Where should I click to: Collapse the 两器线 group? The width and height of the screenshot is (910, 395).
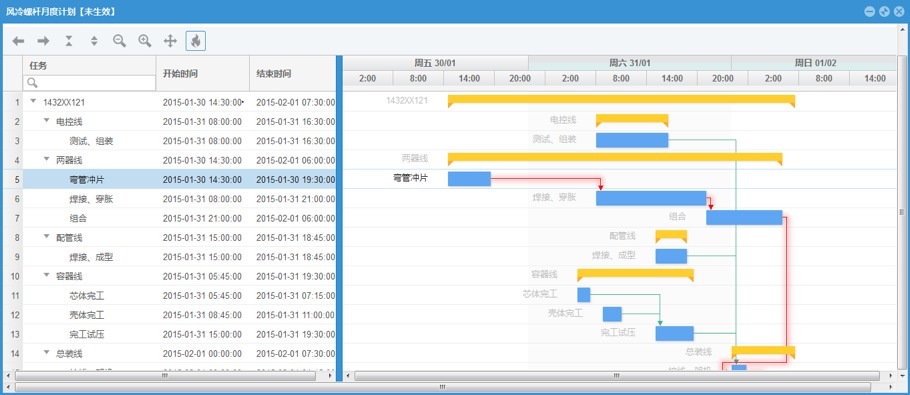click(x=46, y=159)
